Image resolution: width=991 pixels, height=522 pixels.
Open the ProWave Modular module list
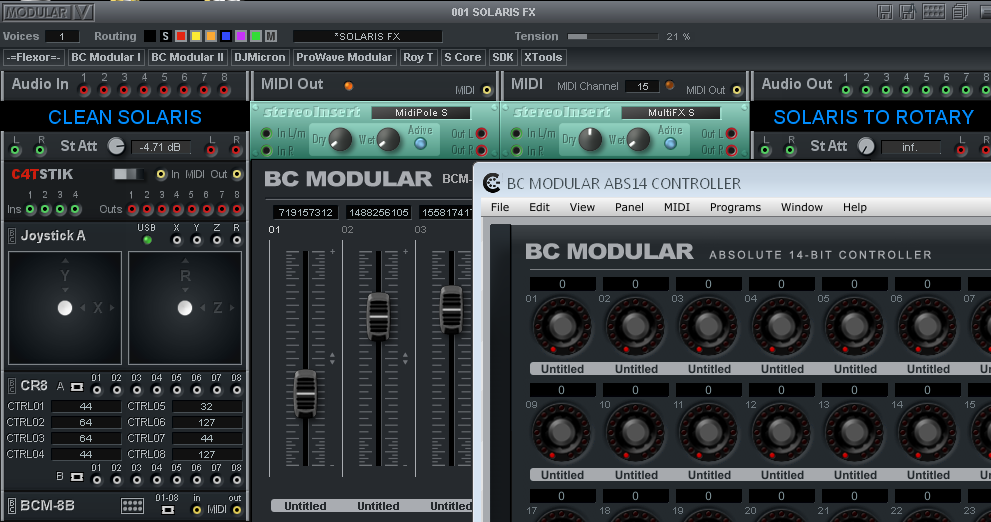pyautogui.click(x=344, y=57)
